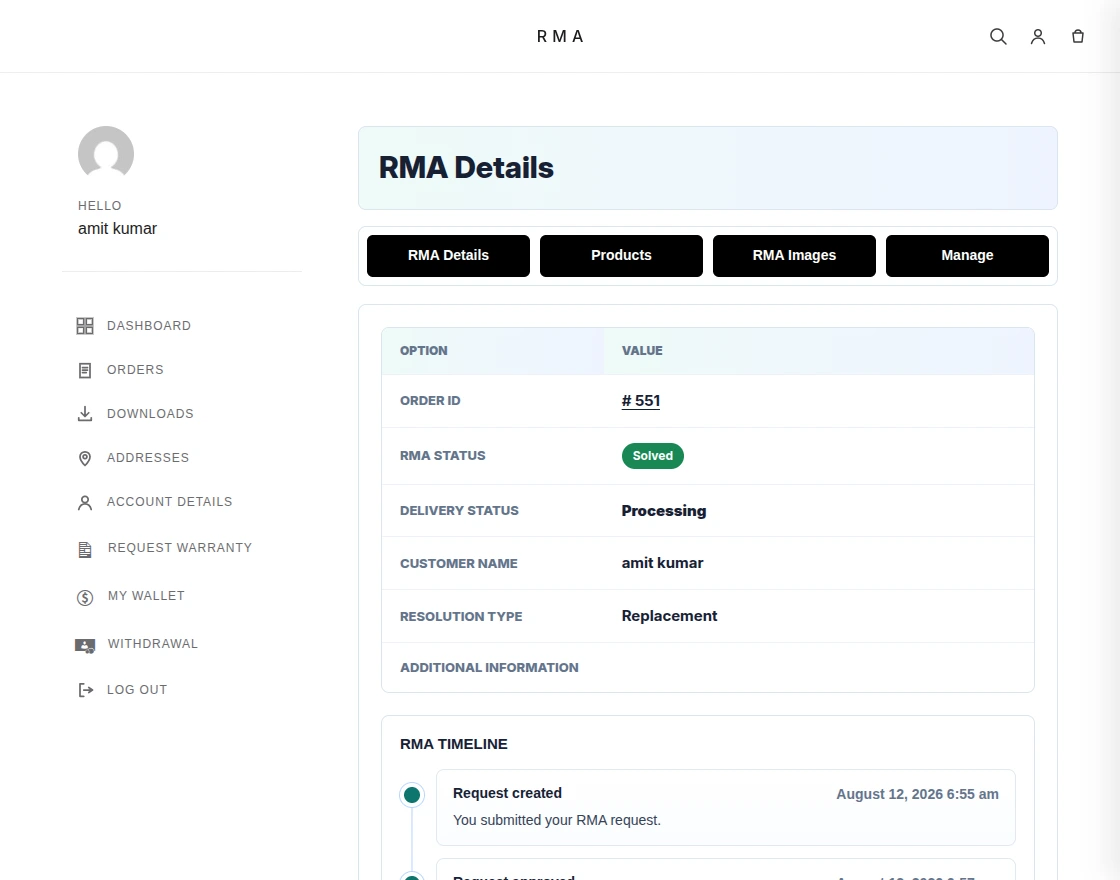Click the Addresses location pin icon
The image size is (1120, 880).
85,458
